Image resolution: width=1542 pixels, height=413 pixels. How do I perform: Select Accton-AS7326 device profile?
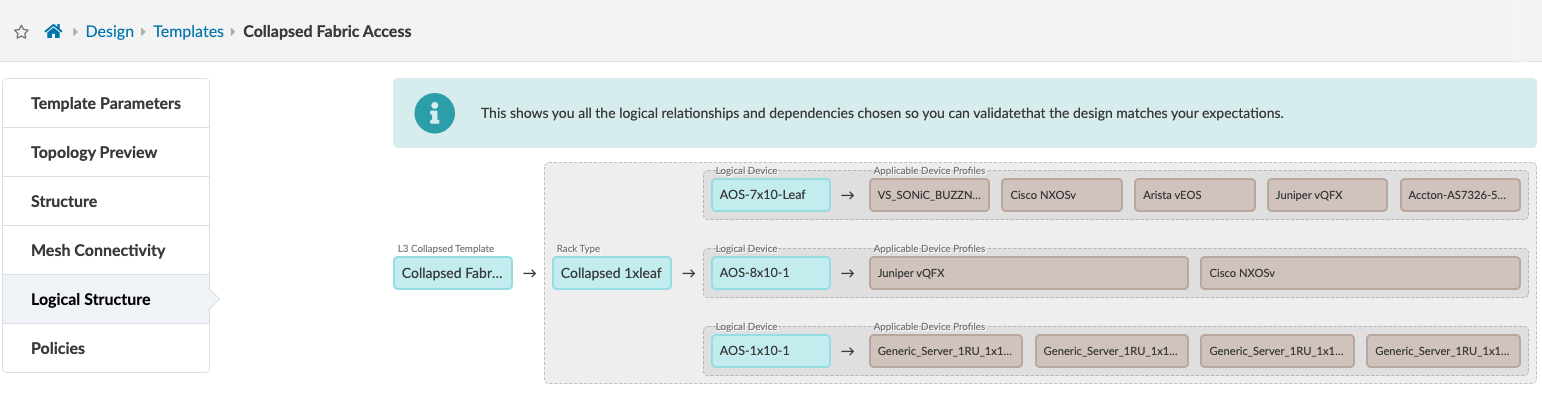tap(1460, 195)
